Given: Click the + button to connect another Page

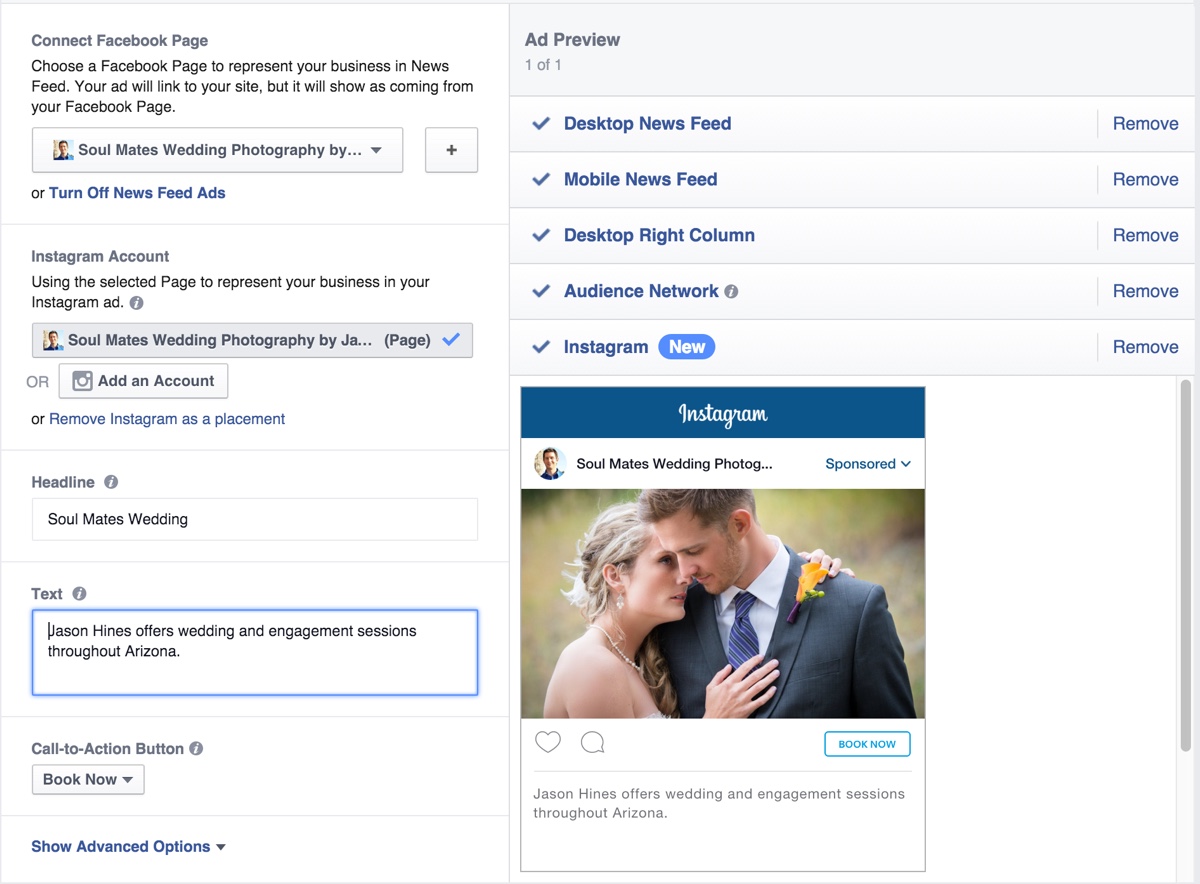Looking at the screenshot, I should click(x=451, y=149).
